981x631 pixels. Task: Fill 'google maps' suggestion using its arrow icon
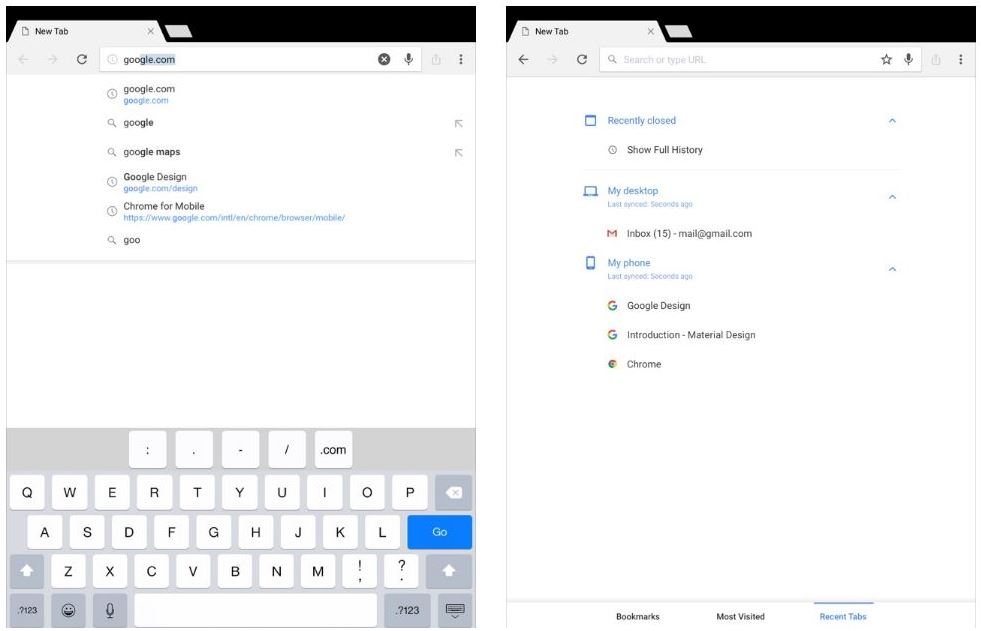(x=459, y=153)
